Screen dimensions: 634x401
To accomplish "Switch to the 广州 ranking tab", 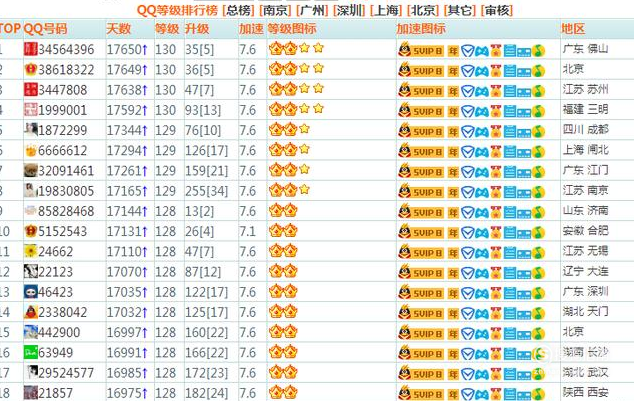I will [312, 10].
